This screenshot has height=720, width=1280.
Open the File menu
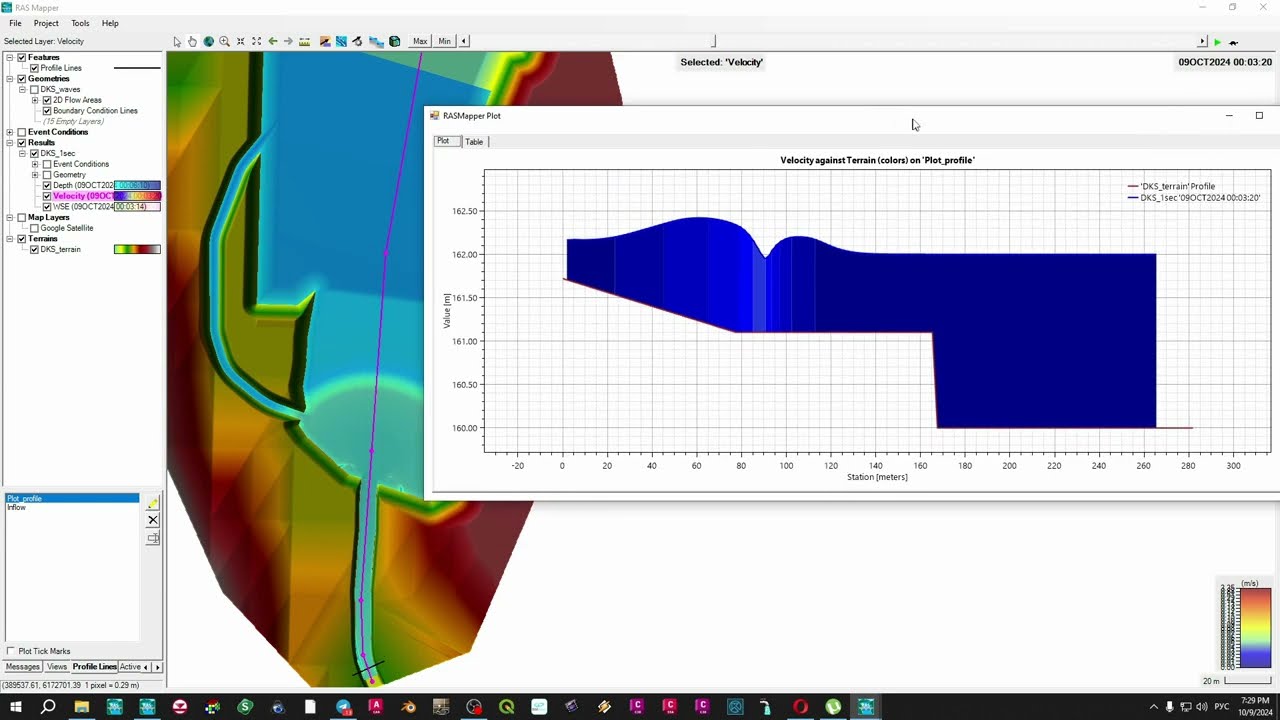(15, 23)
